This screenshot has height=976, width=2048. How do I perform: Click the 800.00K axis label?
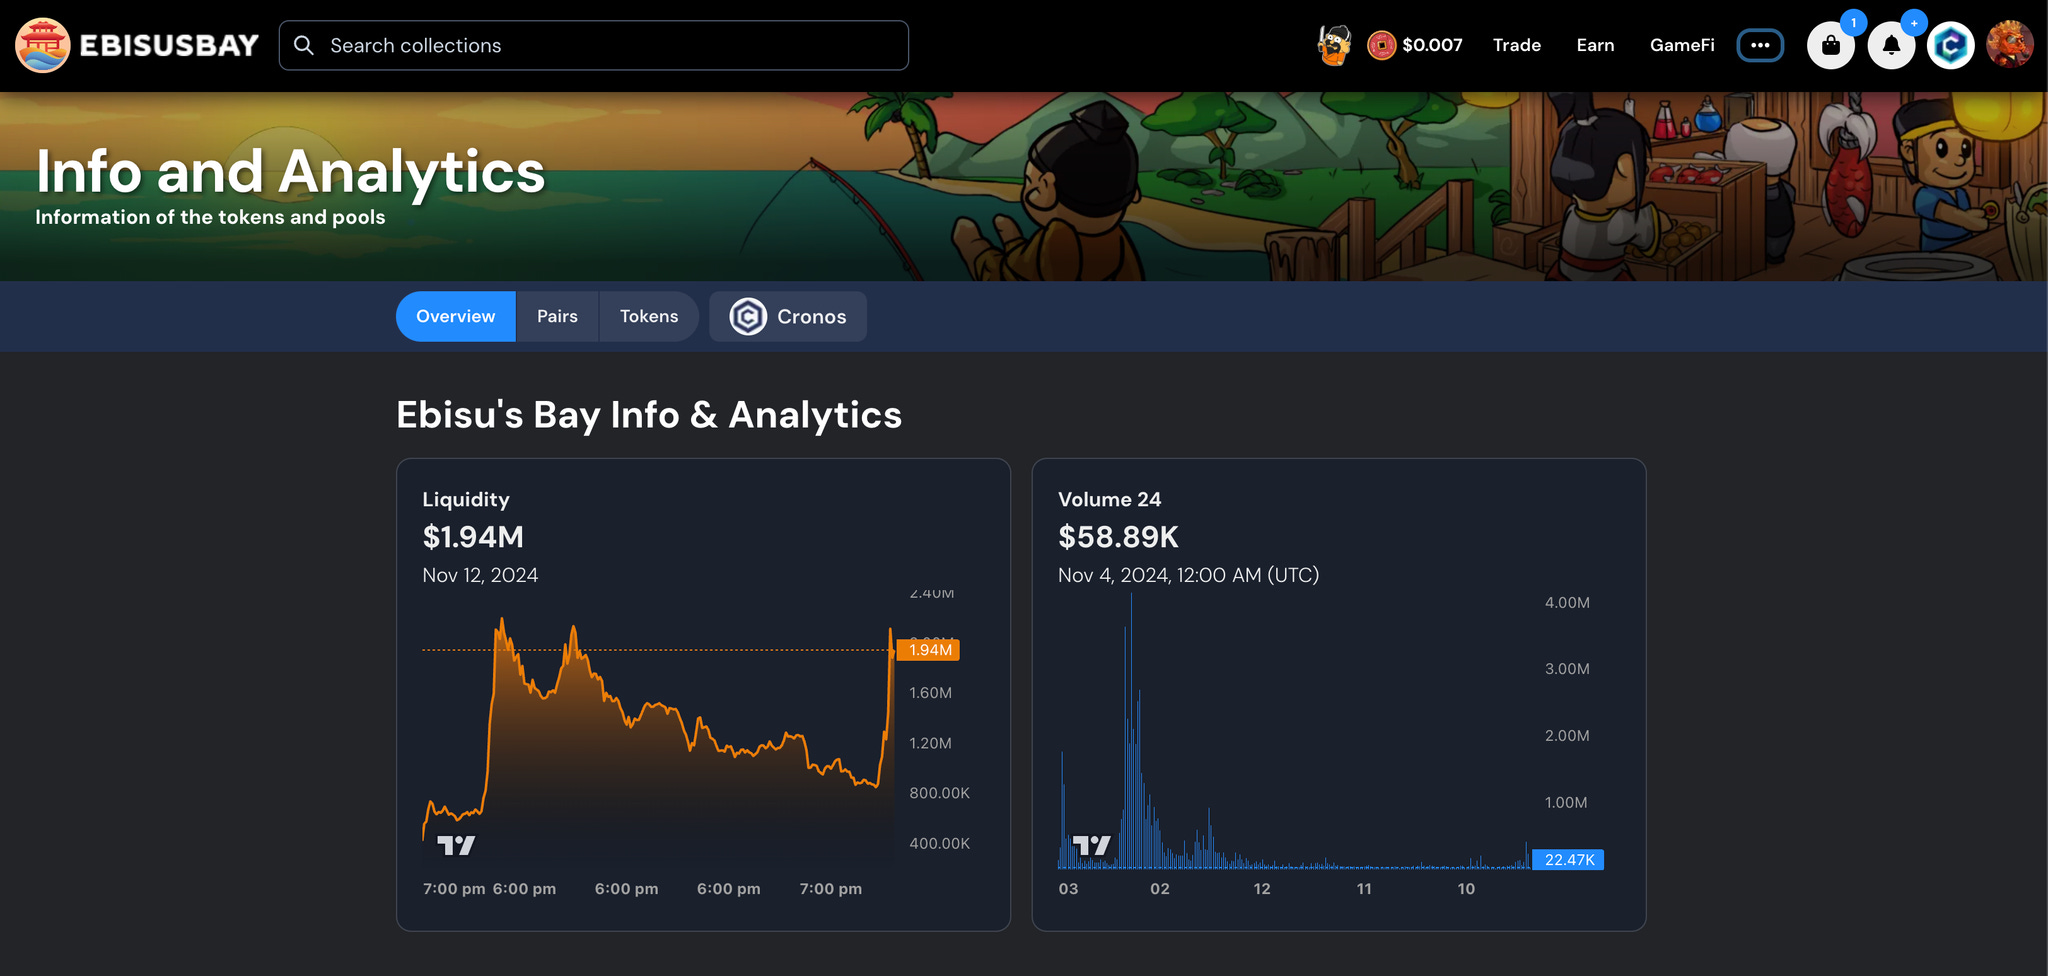point(939,793)
